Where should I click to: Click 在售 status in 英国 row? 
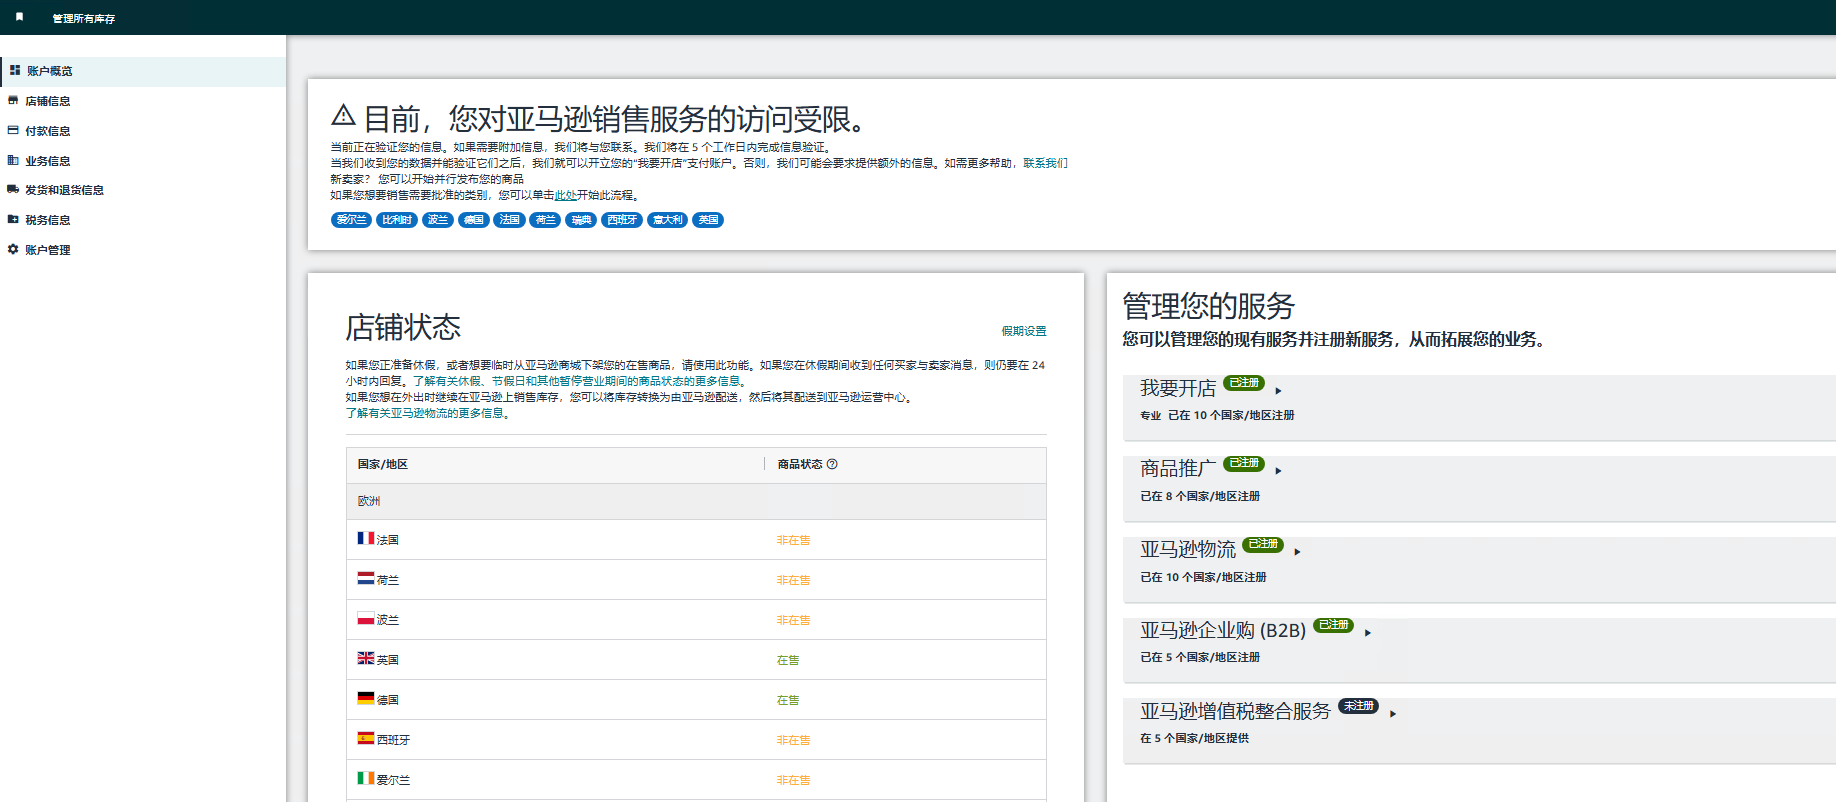pyautogui.click(x=788, y=660)
